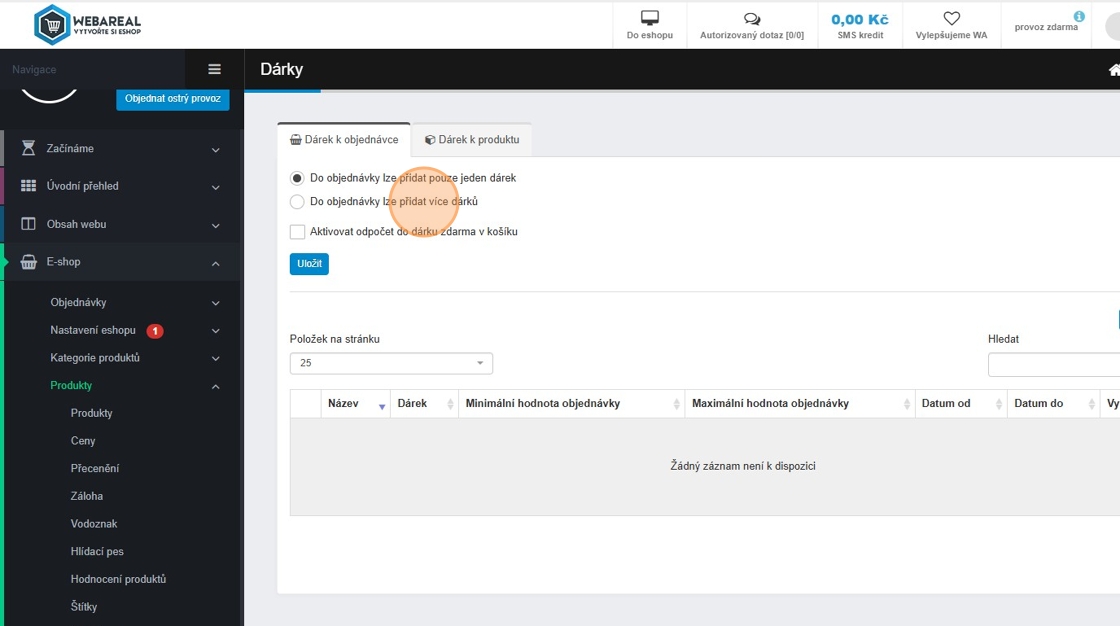Image resolution: width=1120 pixels, height=626 pixels.
Task: Collapse the E-shop section
Action: 216,264
